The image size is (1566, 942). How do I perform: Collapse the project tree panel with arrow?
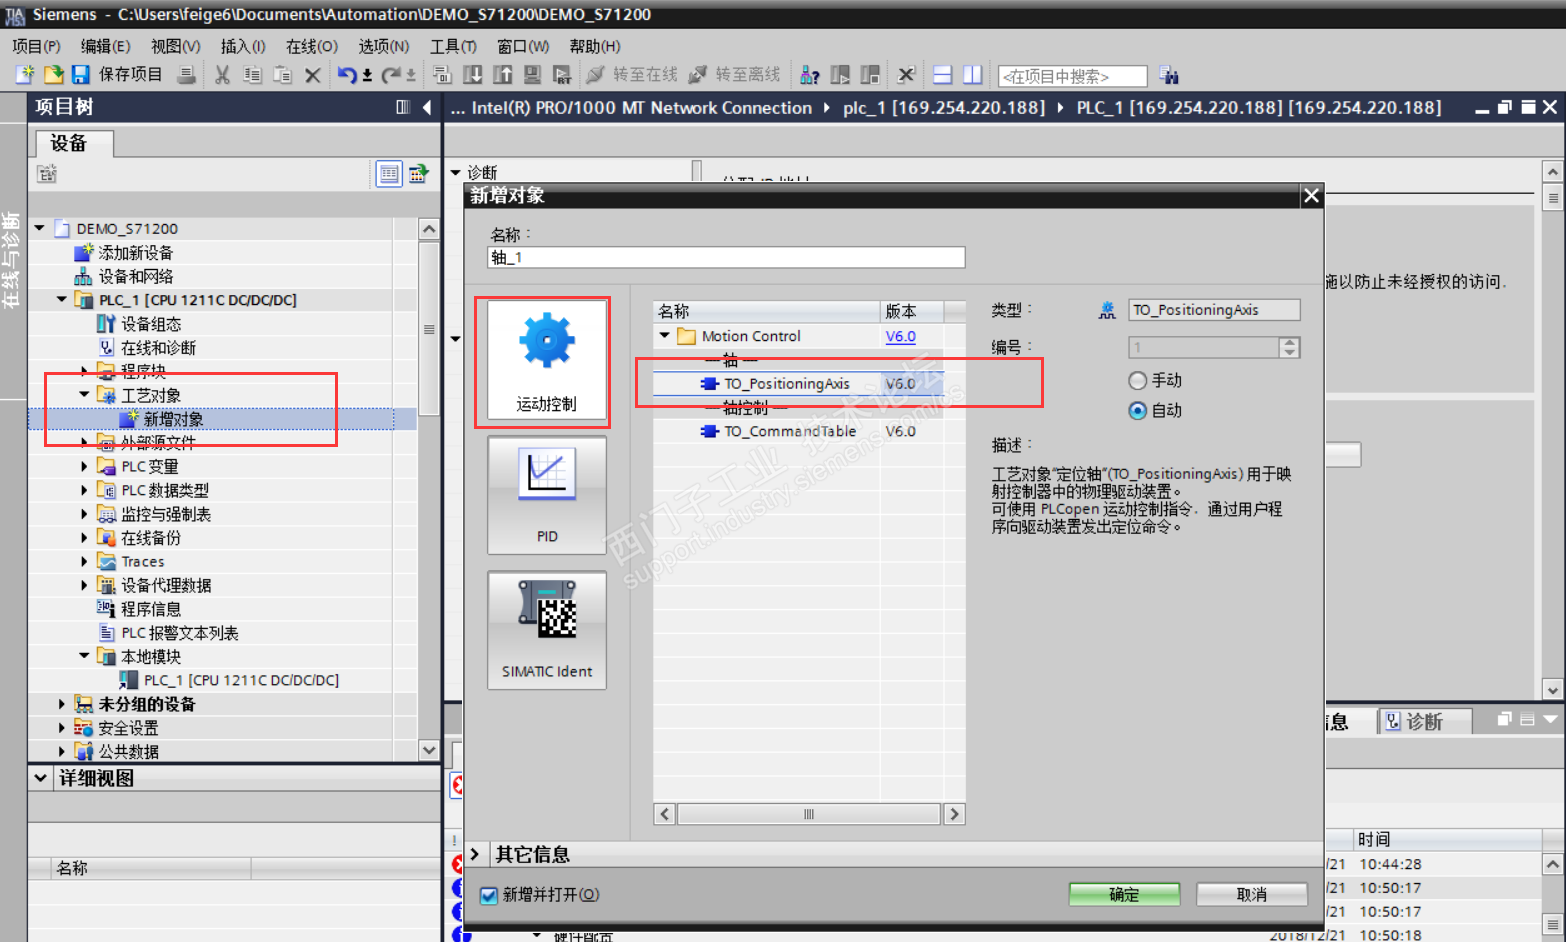(427, 107)
